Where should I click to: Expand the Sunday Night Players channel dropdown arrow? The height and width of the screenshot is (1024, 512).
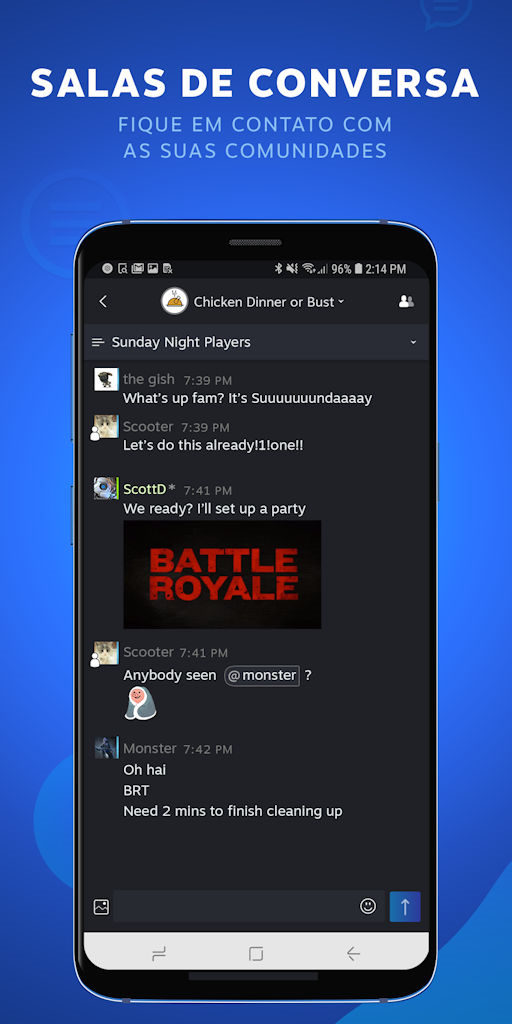(x=413, y=342)
